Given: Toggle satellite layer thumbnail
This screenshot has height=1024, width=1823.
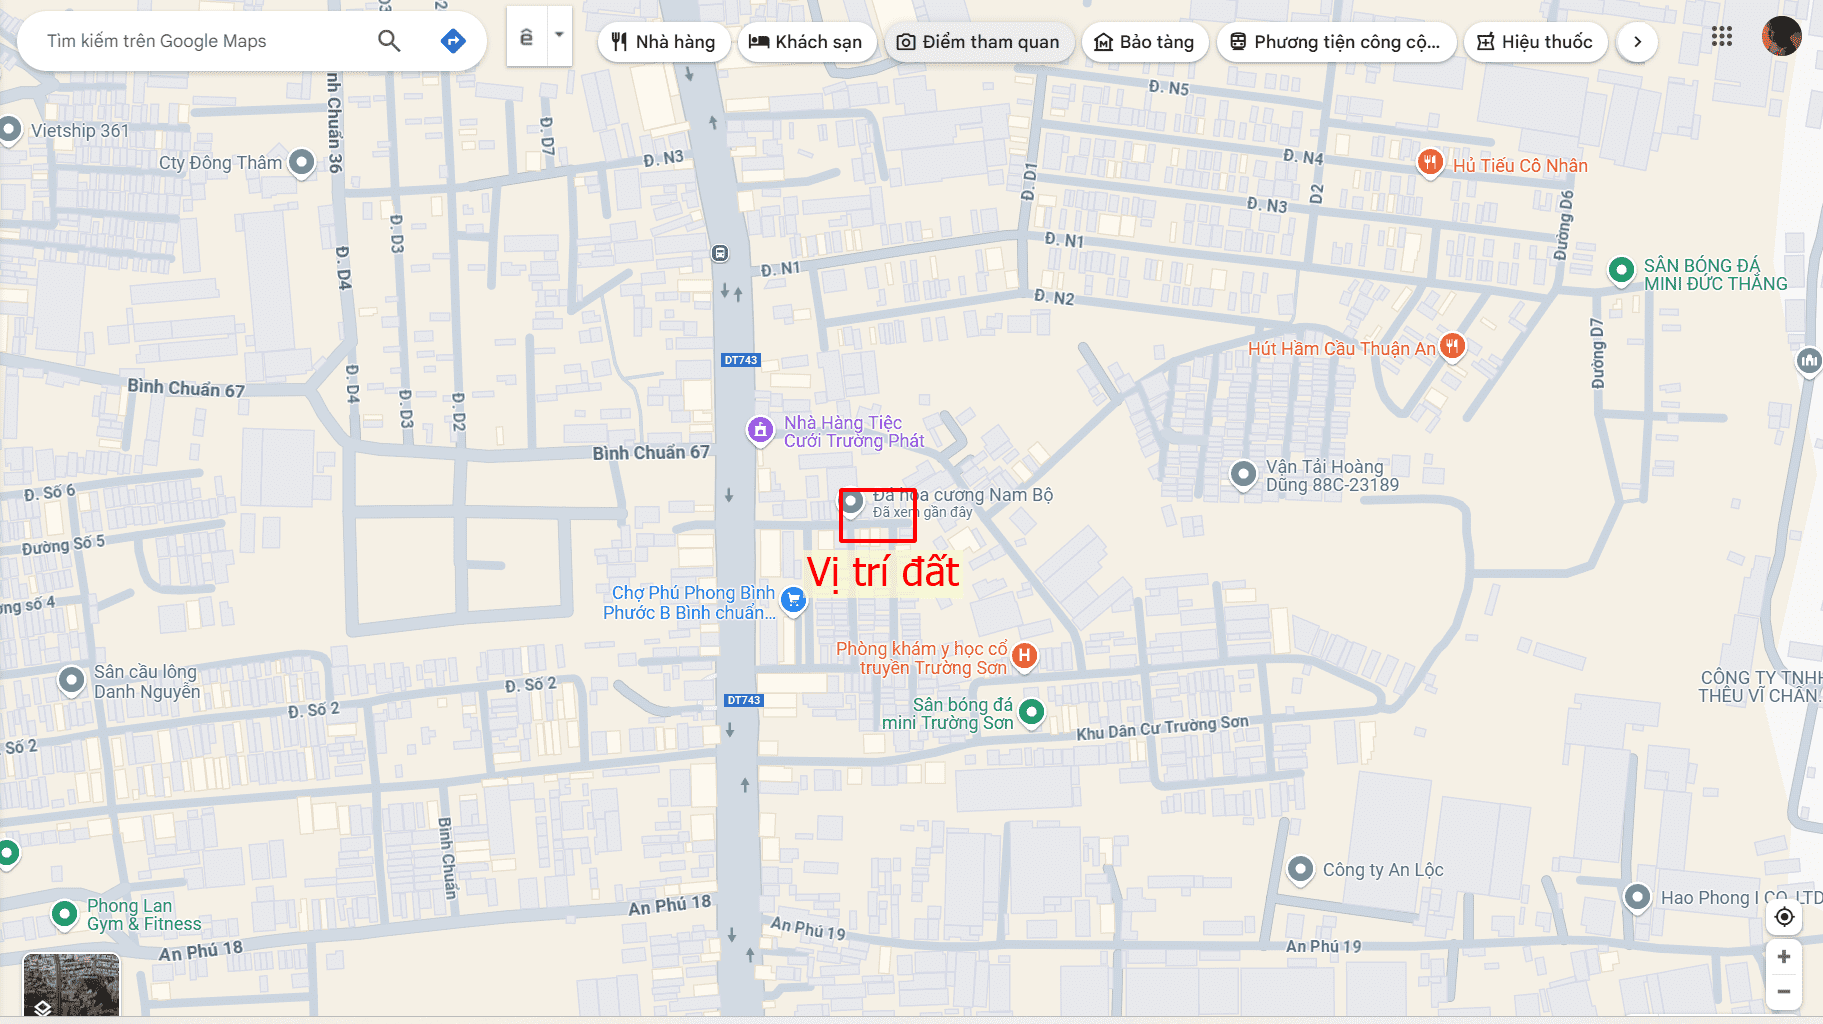Looking at the screenshot, I should (x=71, y=984).
